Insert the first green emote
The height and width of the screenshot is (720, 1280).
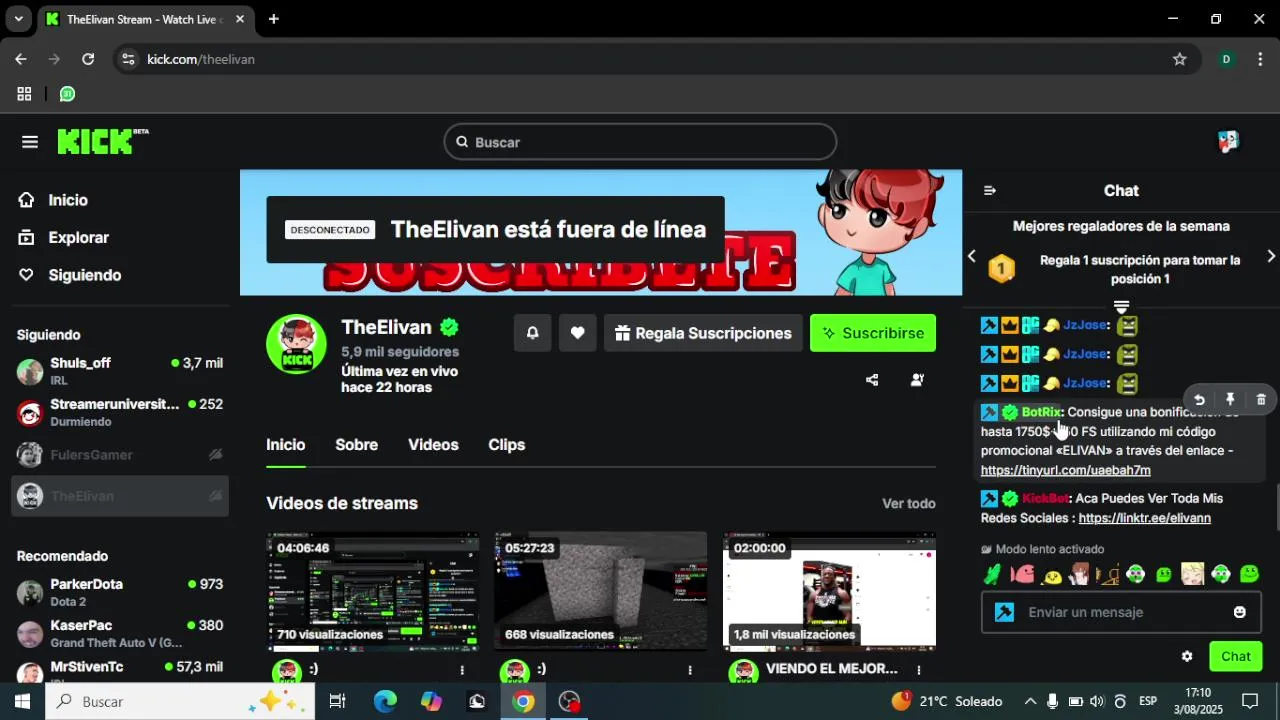(x=992, y=574)
